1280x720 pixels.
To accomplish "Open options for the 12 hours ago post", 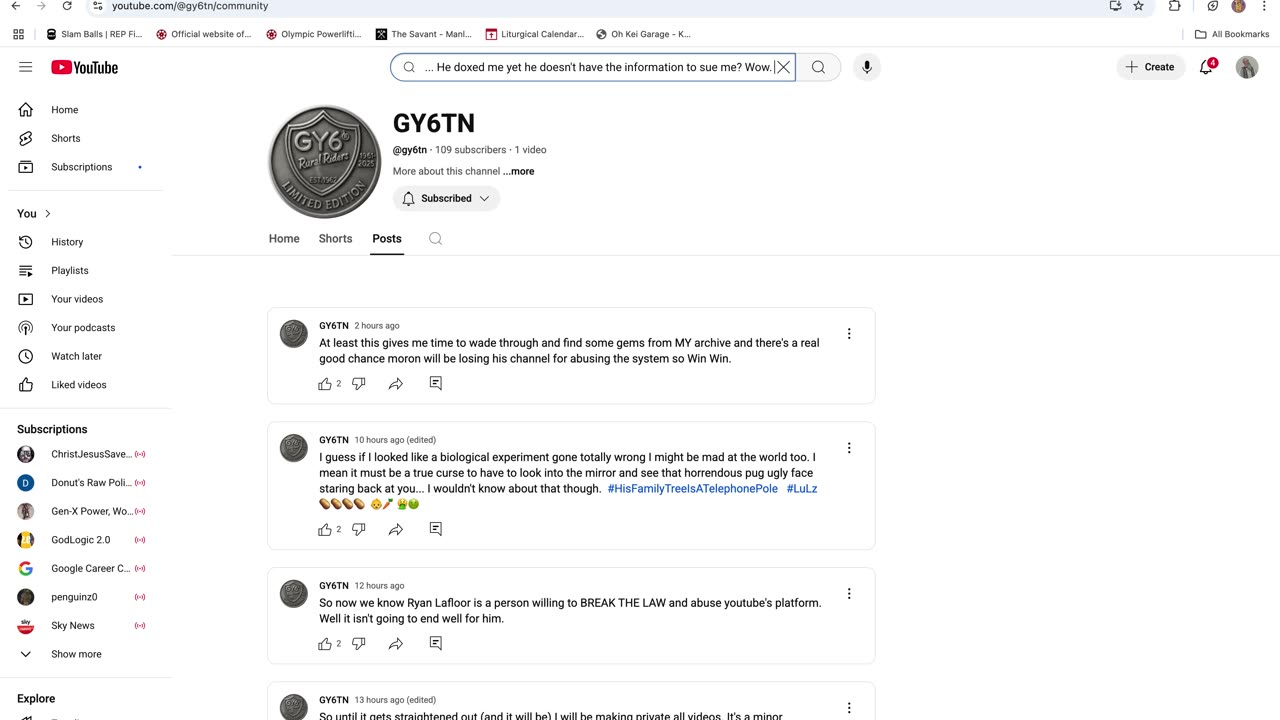I will click(x=849, y=594).
